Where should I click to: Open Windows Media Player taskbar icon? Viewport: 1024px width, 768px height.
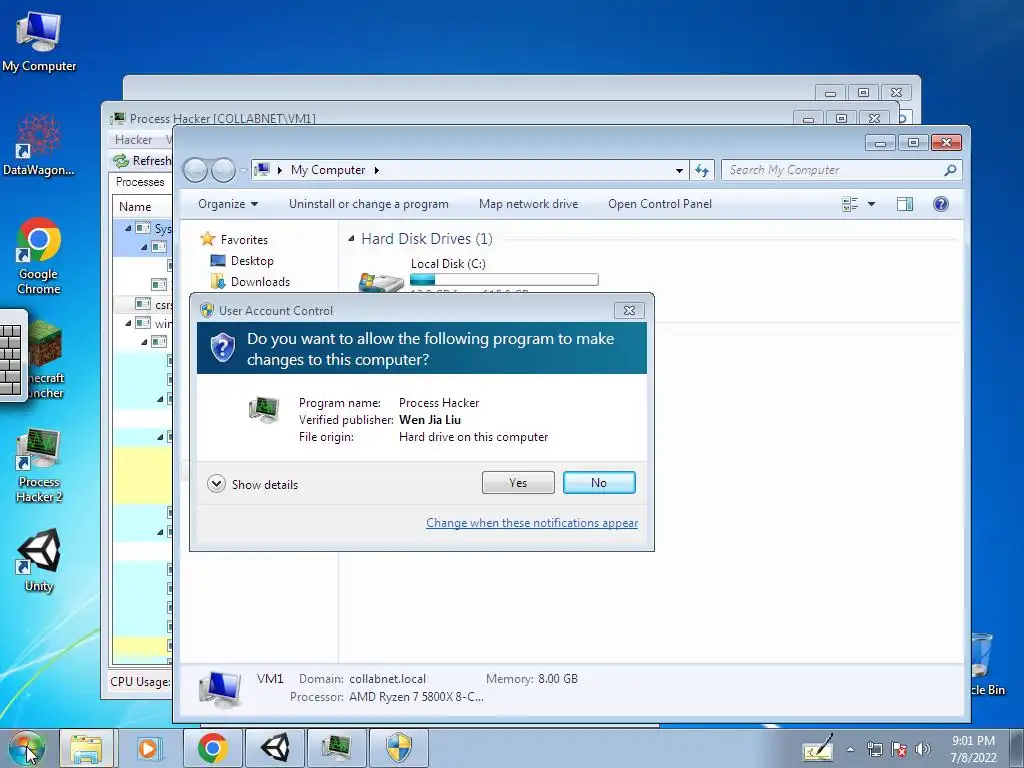(148, 748)
